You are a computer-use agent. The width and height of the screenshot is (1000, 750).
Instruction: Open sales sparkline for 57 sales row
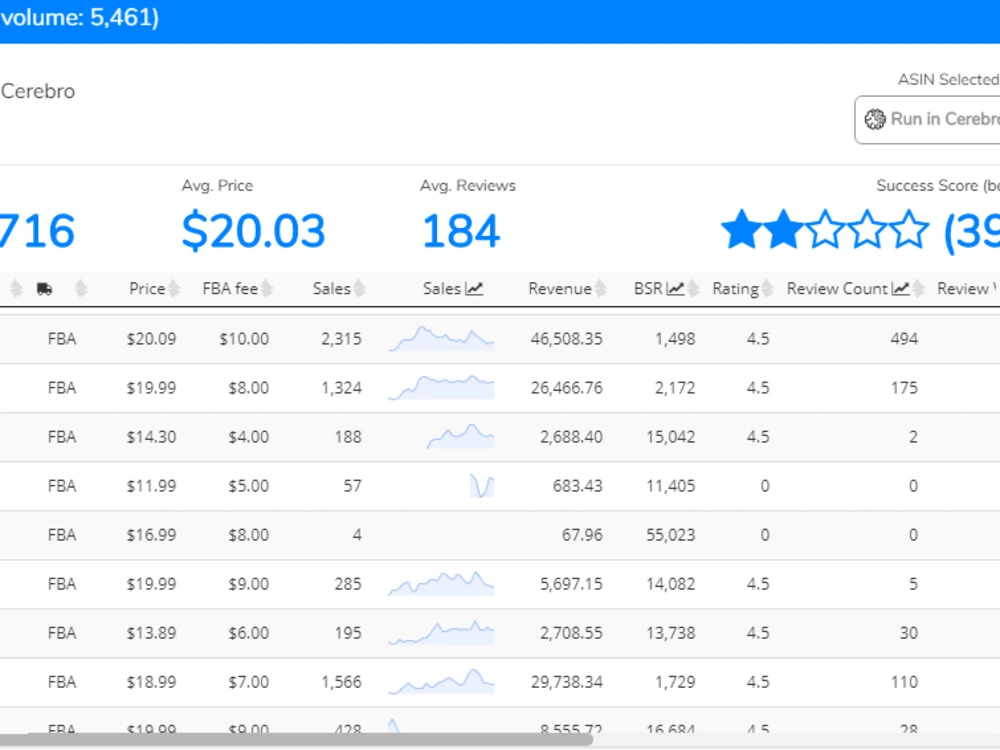pyautogui.click(x=482, y=486)
